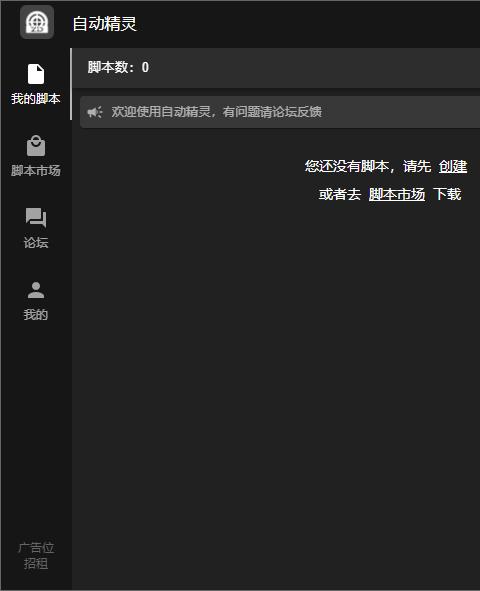Open 我的 via the person icon
This screenshot has width=480, height=591.
[36, 290]
